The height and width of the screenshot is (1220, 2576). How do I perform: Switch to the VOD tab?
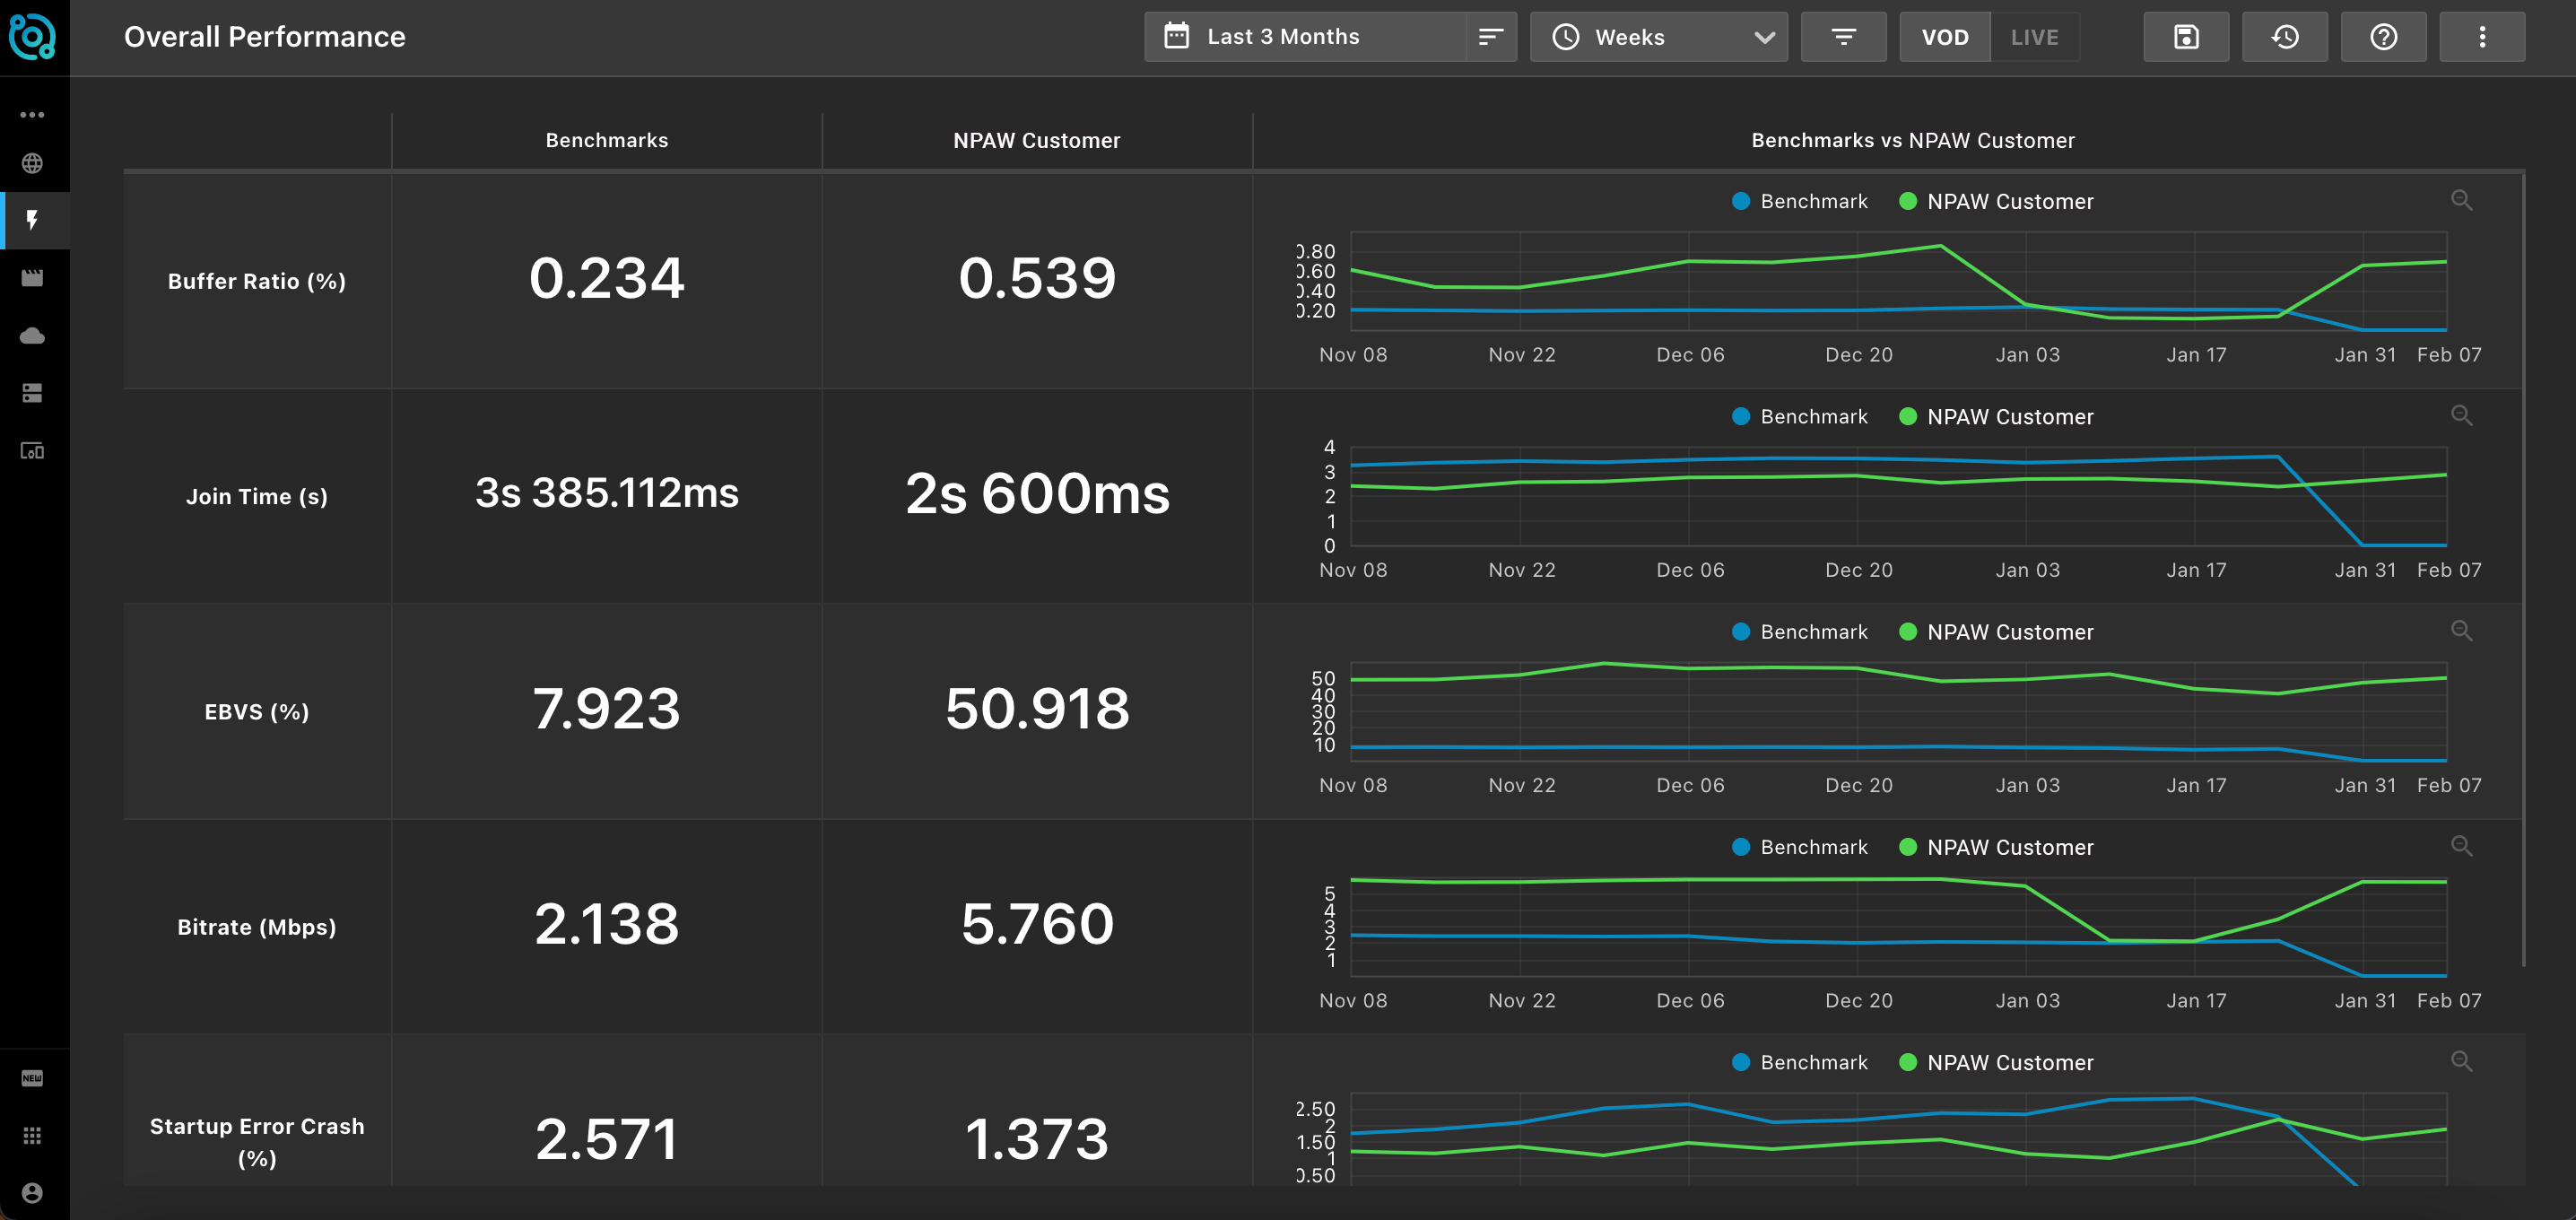[1945, 37]
